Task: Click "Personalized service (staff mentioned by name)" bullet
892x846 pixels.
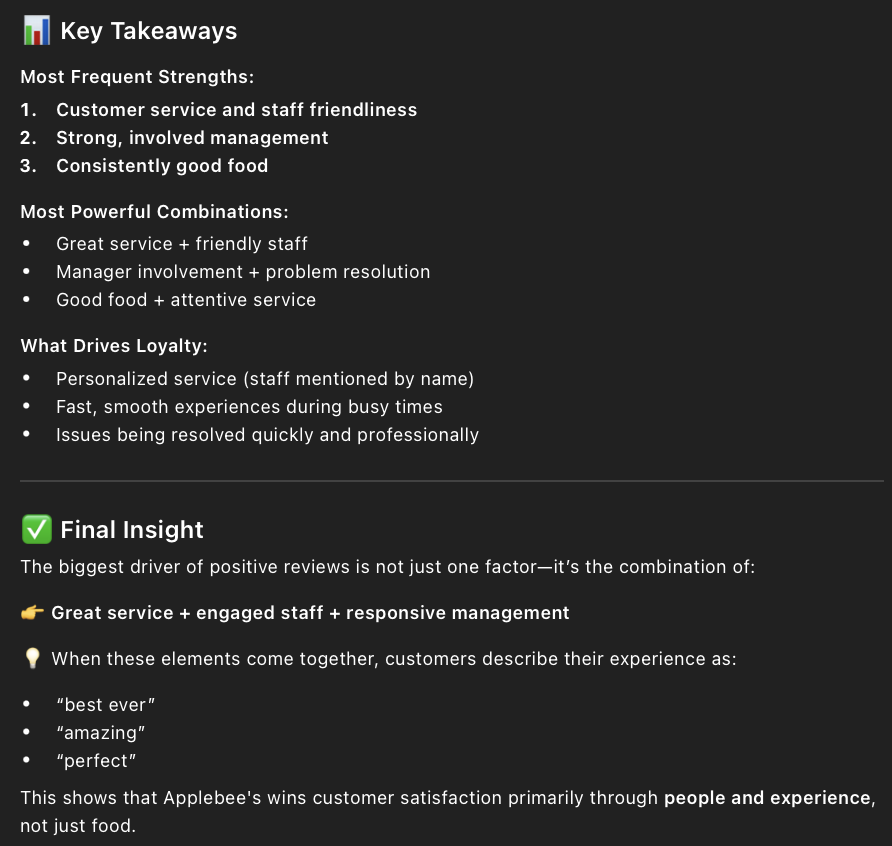Action: point(265,379)
